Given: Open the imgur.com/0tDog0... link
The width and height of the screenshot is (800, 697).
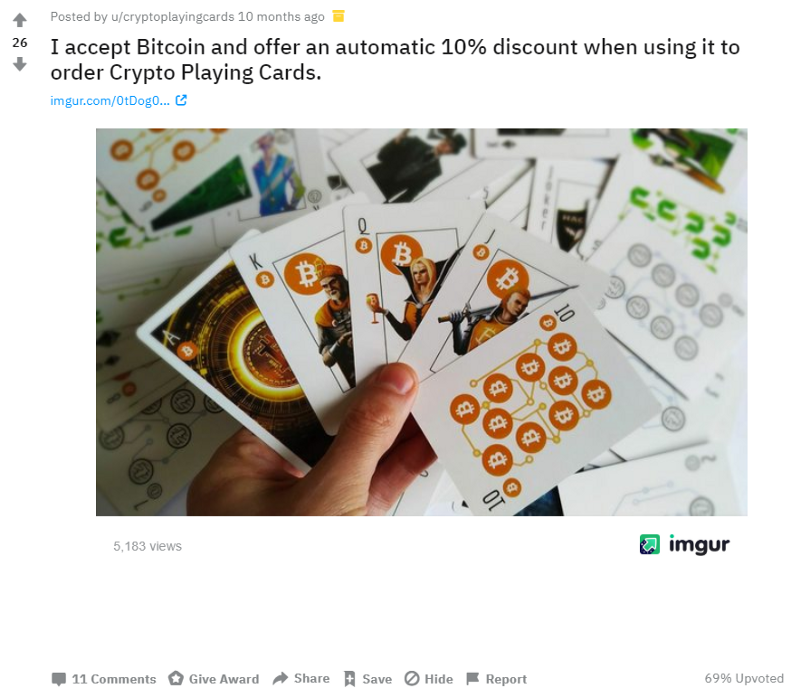Looking at the screenshot, I should 110,101.
